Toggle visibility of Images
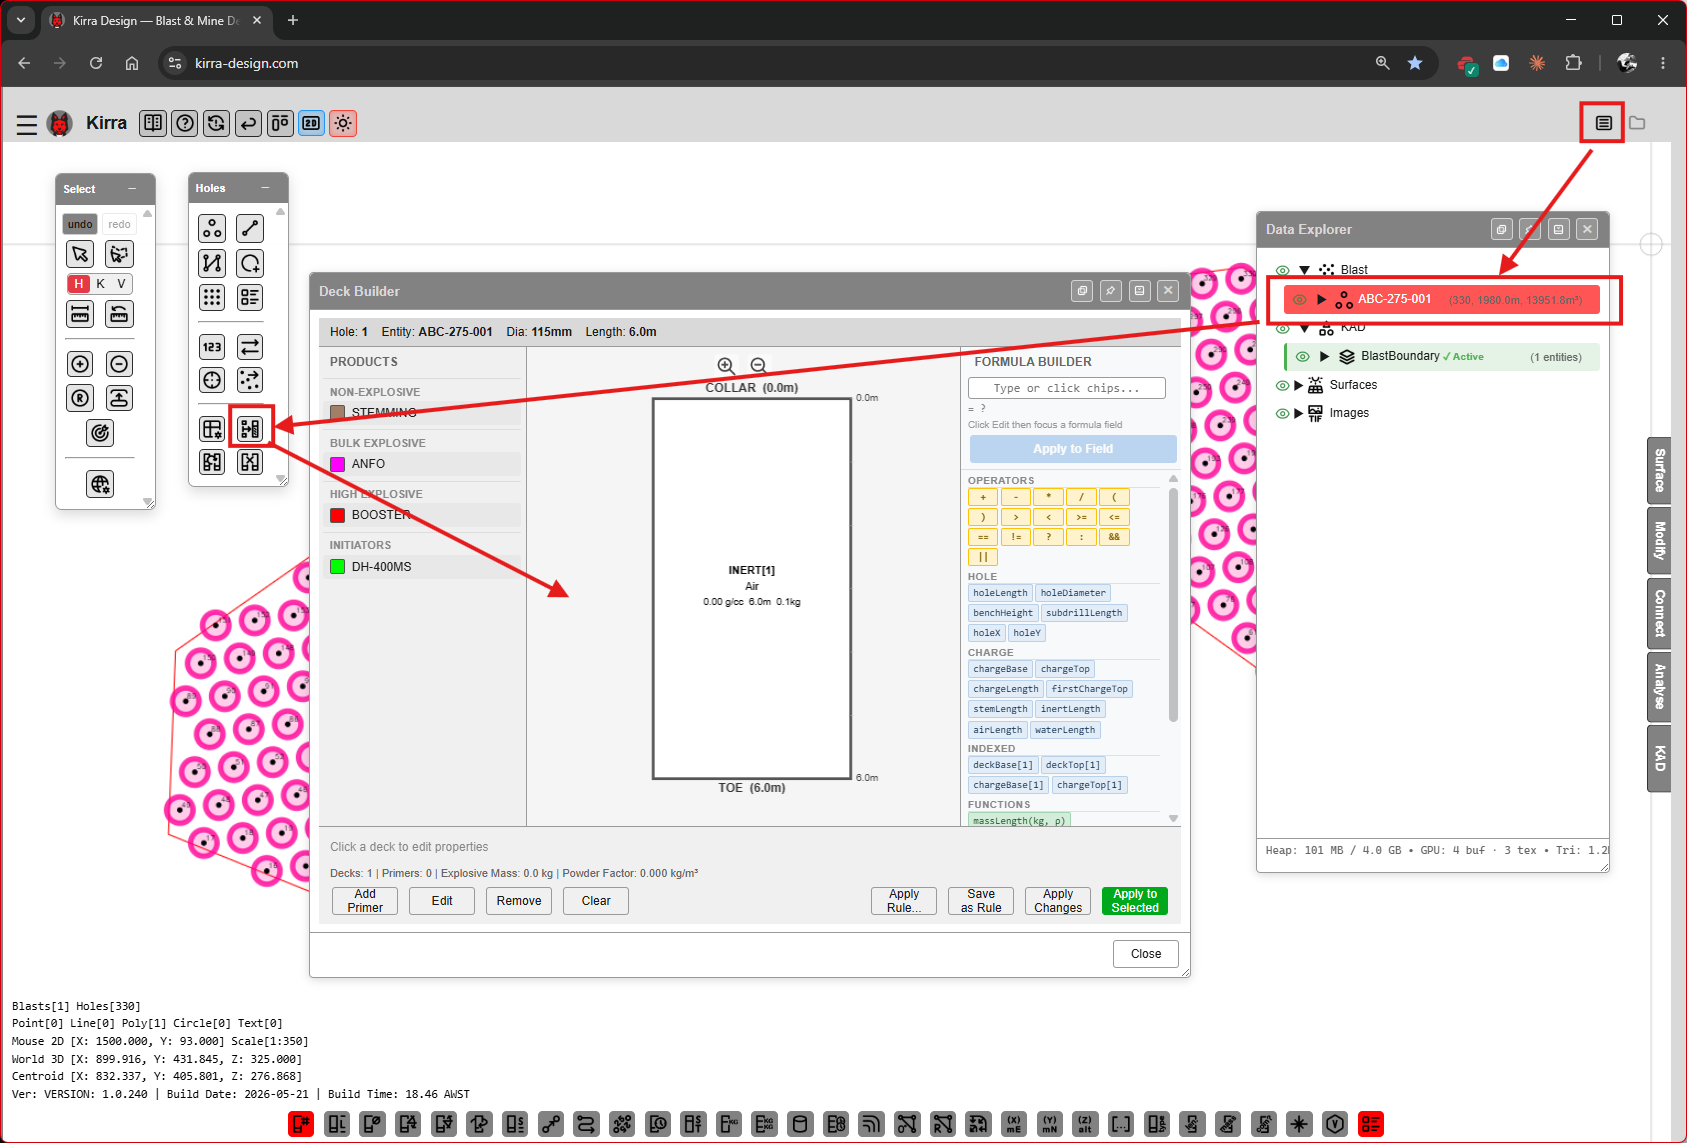The width and height of the screenshot is (1687, 1143). pos(1283,413)
